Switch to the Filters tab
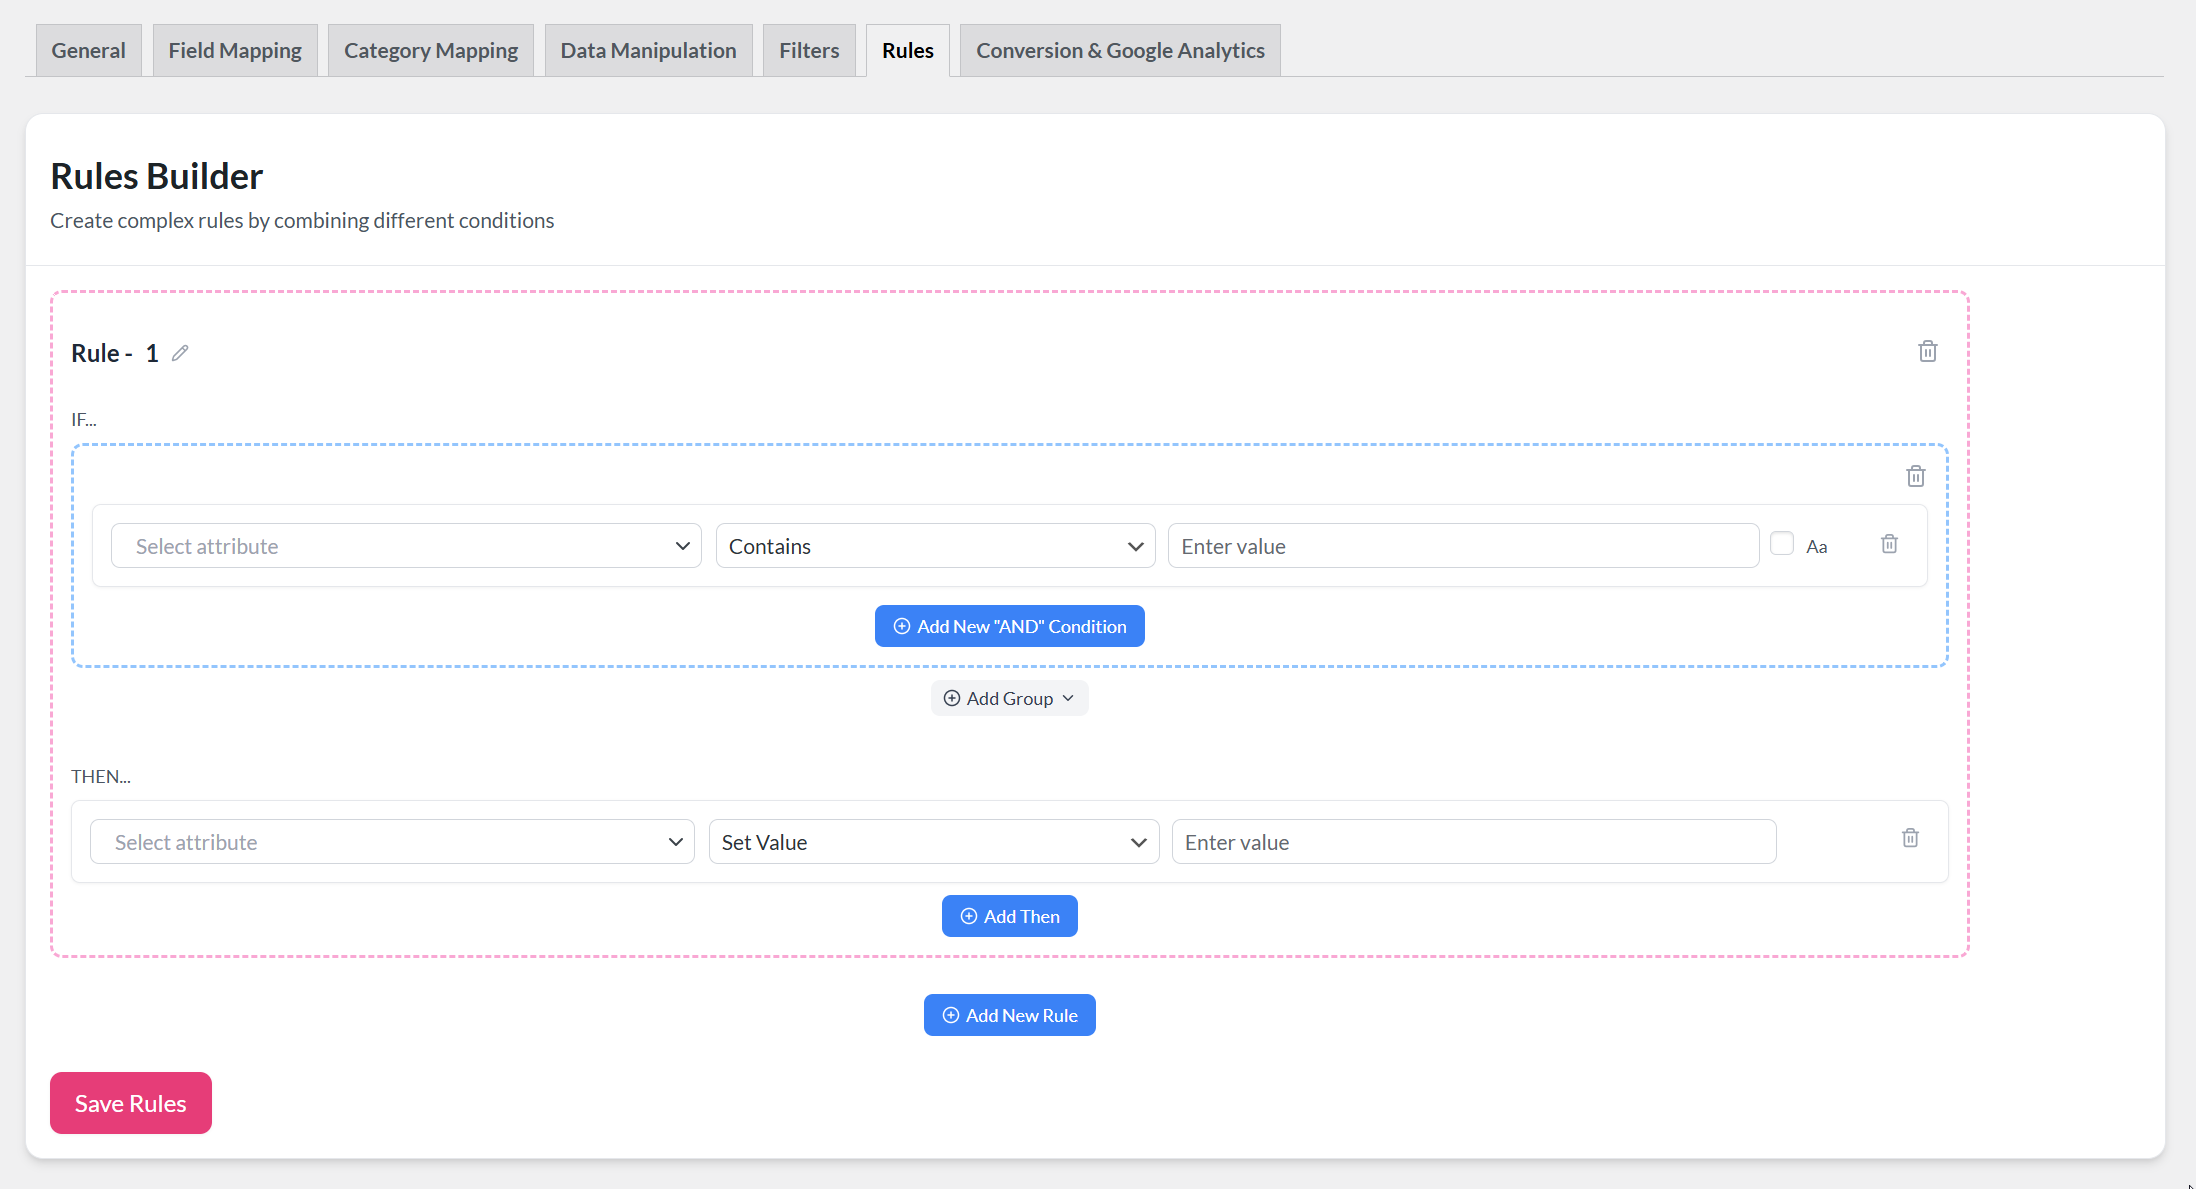This screenshot has width=2196, height=1189. (808, 50)
